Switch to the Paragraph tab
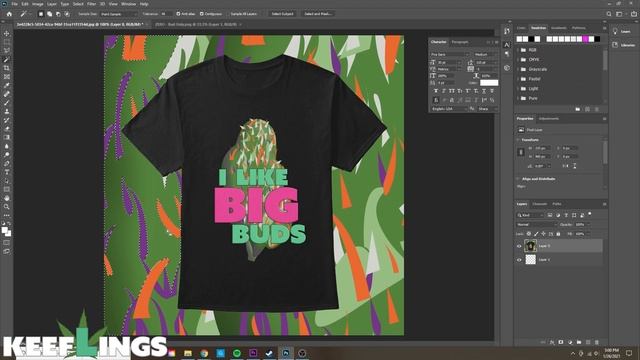 point(460,42)
